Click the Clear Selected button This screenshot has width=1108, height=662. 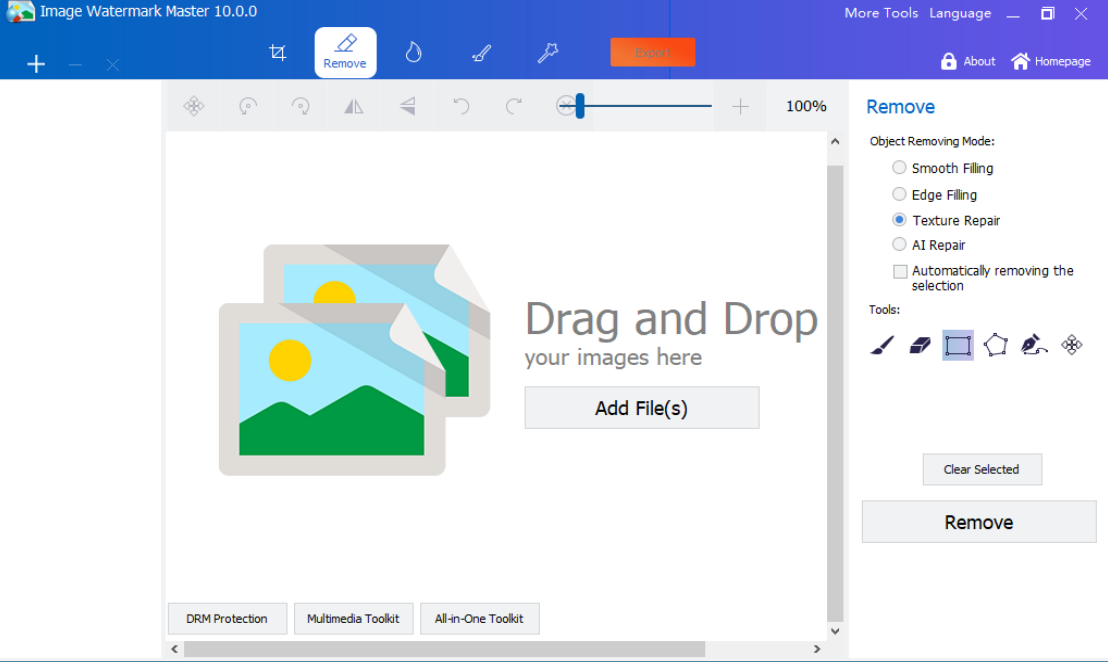pos(982,469)
